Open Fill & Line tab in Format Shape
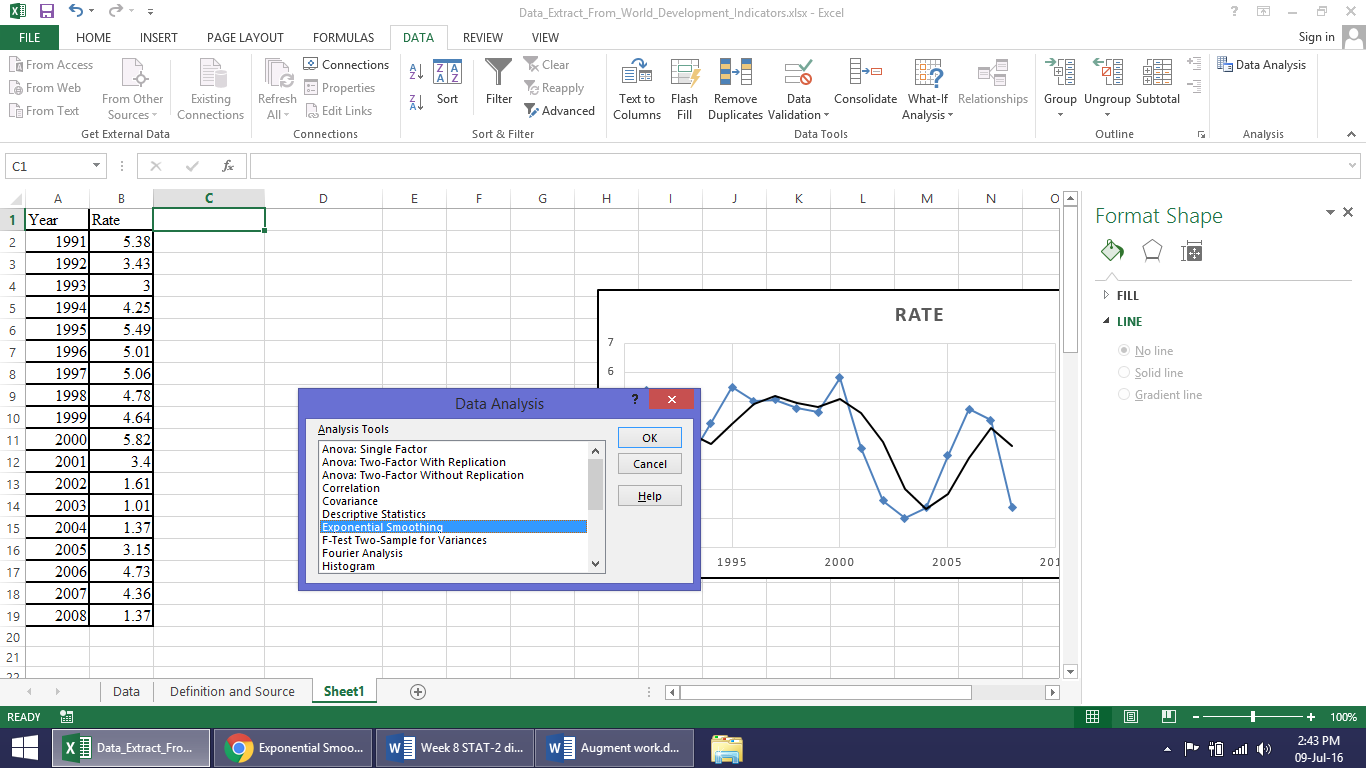Screen dimensions: 1366x768 [x=1112, y=251]
